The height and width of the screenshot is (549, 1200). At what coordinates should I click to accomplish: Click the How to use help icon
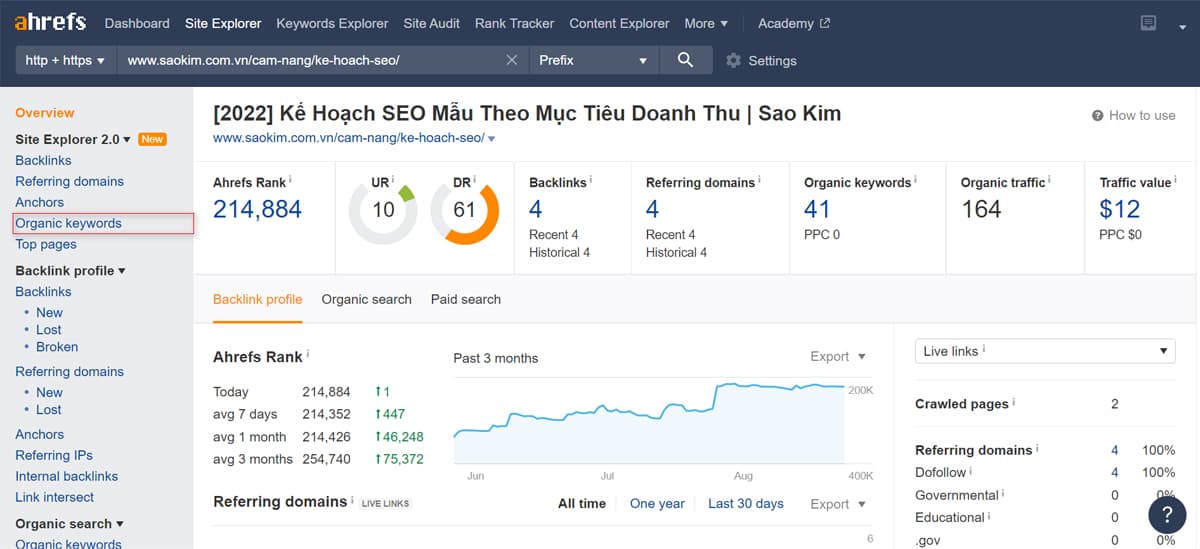pyautogui.click(x=1097, y=115)
